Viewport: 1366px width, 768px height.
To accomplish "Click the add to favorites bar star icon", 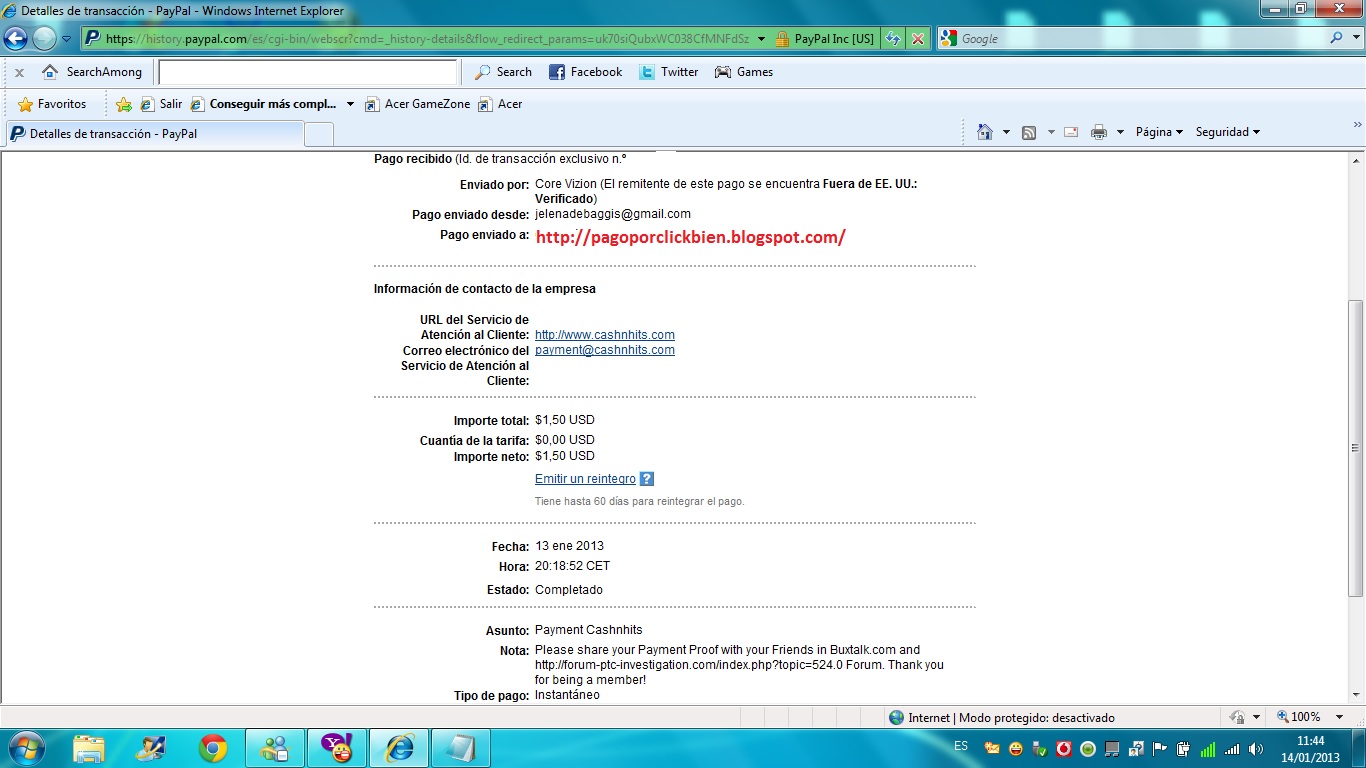I will click(124, 104).
